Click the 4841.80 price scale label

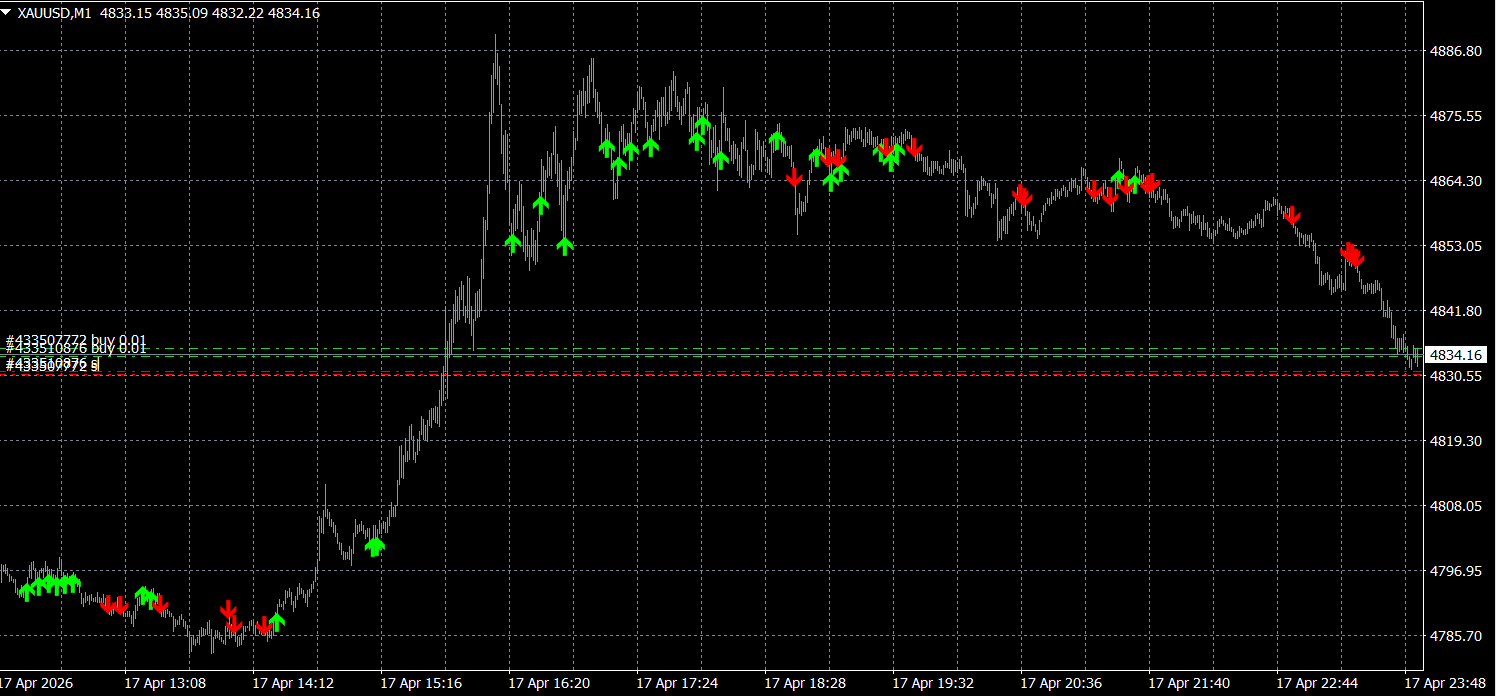[x=1455, y=311]
